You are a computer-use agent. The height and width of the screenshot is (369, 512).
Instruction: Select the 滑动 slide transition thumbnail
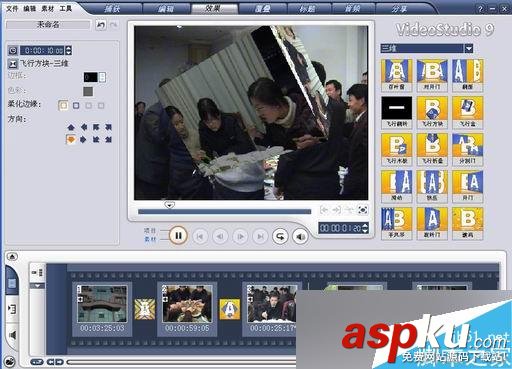396,186
